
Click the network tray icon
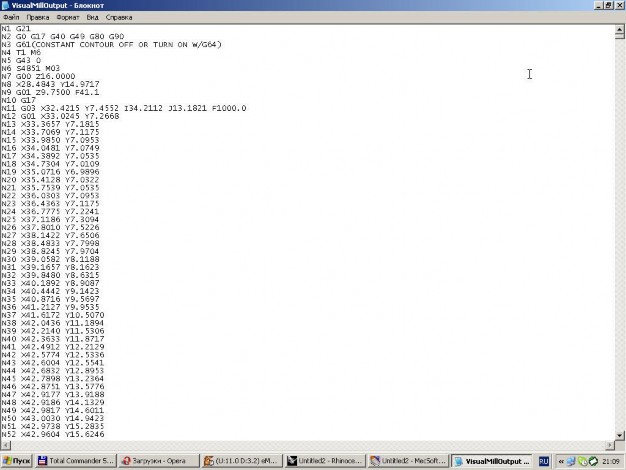[571, 461]
